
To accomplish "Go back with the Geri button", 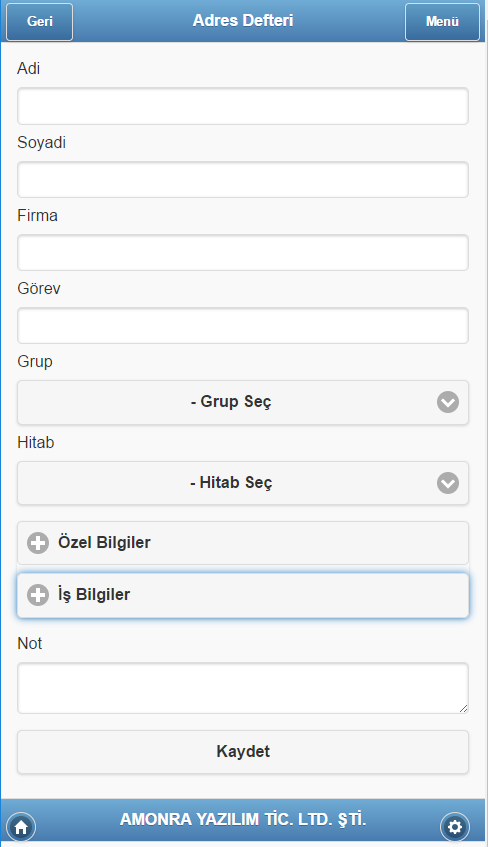I will [39, 22].
